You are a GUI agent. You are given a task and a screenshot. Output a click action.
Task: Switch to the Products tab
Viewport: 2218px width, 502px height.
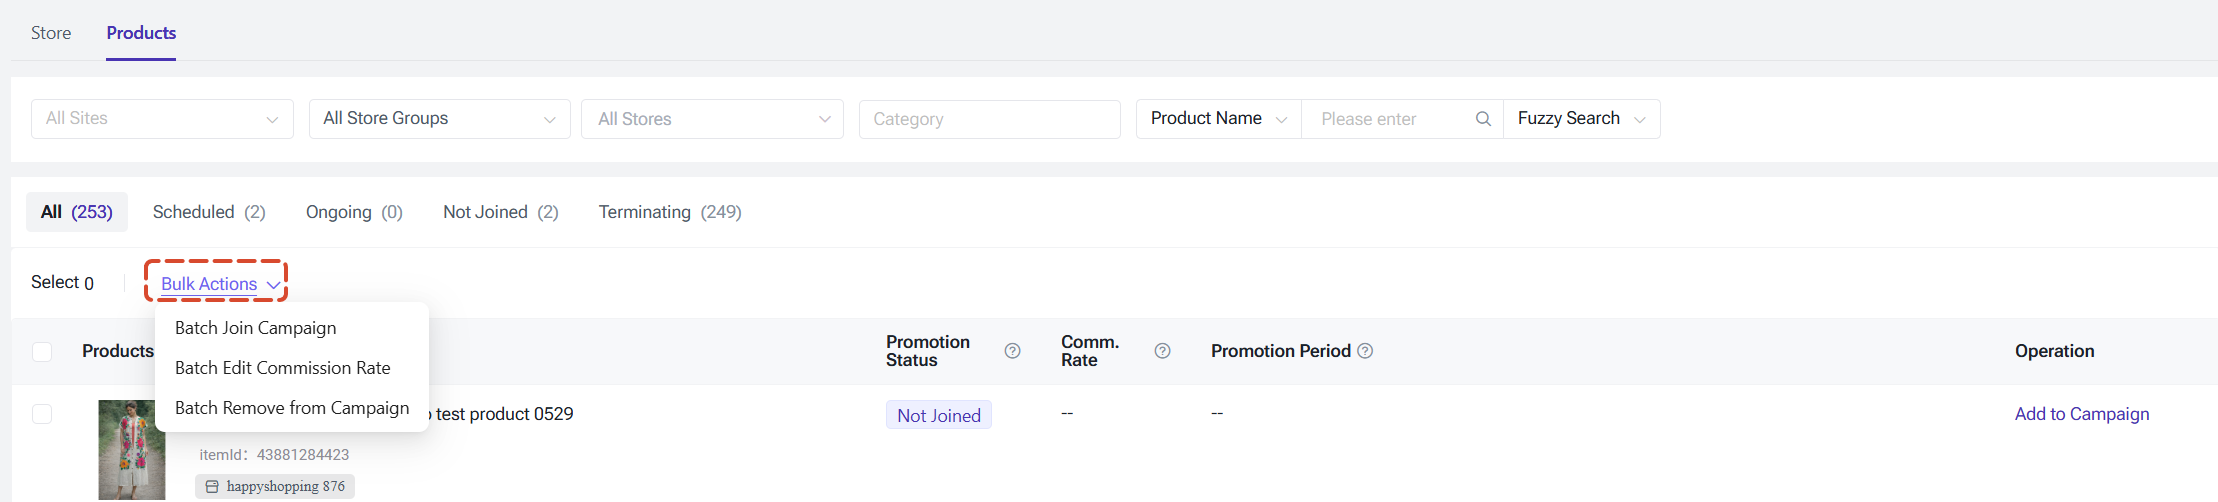141,33
